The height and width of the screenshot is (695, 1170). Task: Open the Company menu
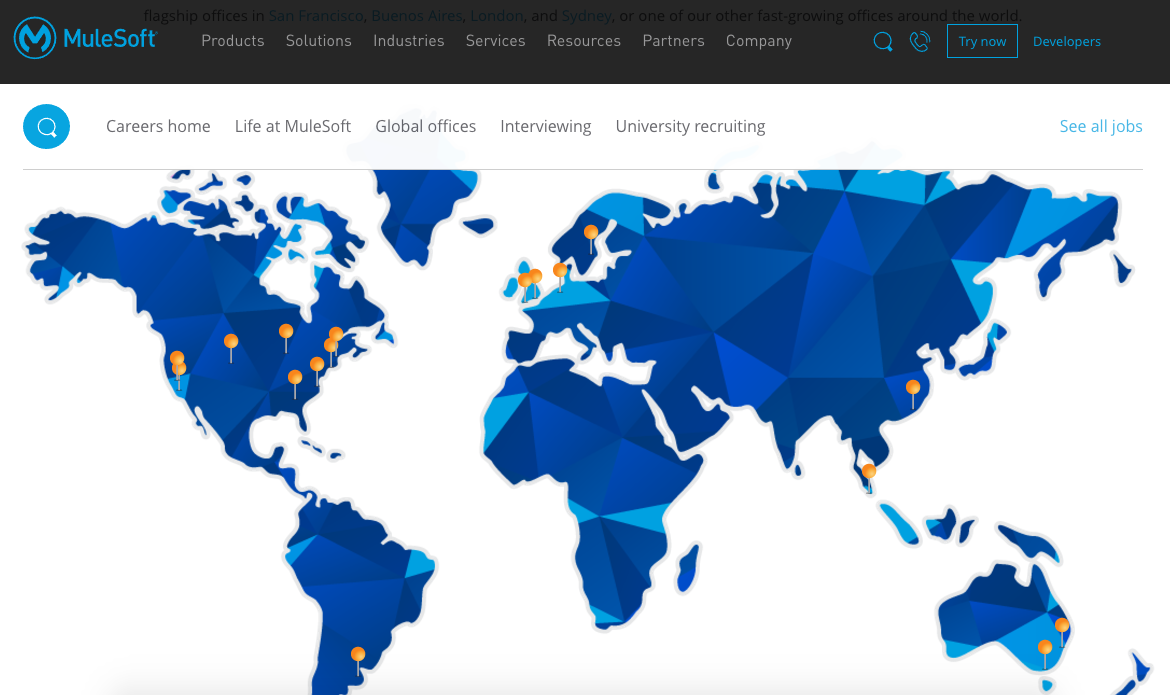(759, 41)
